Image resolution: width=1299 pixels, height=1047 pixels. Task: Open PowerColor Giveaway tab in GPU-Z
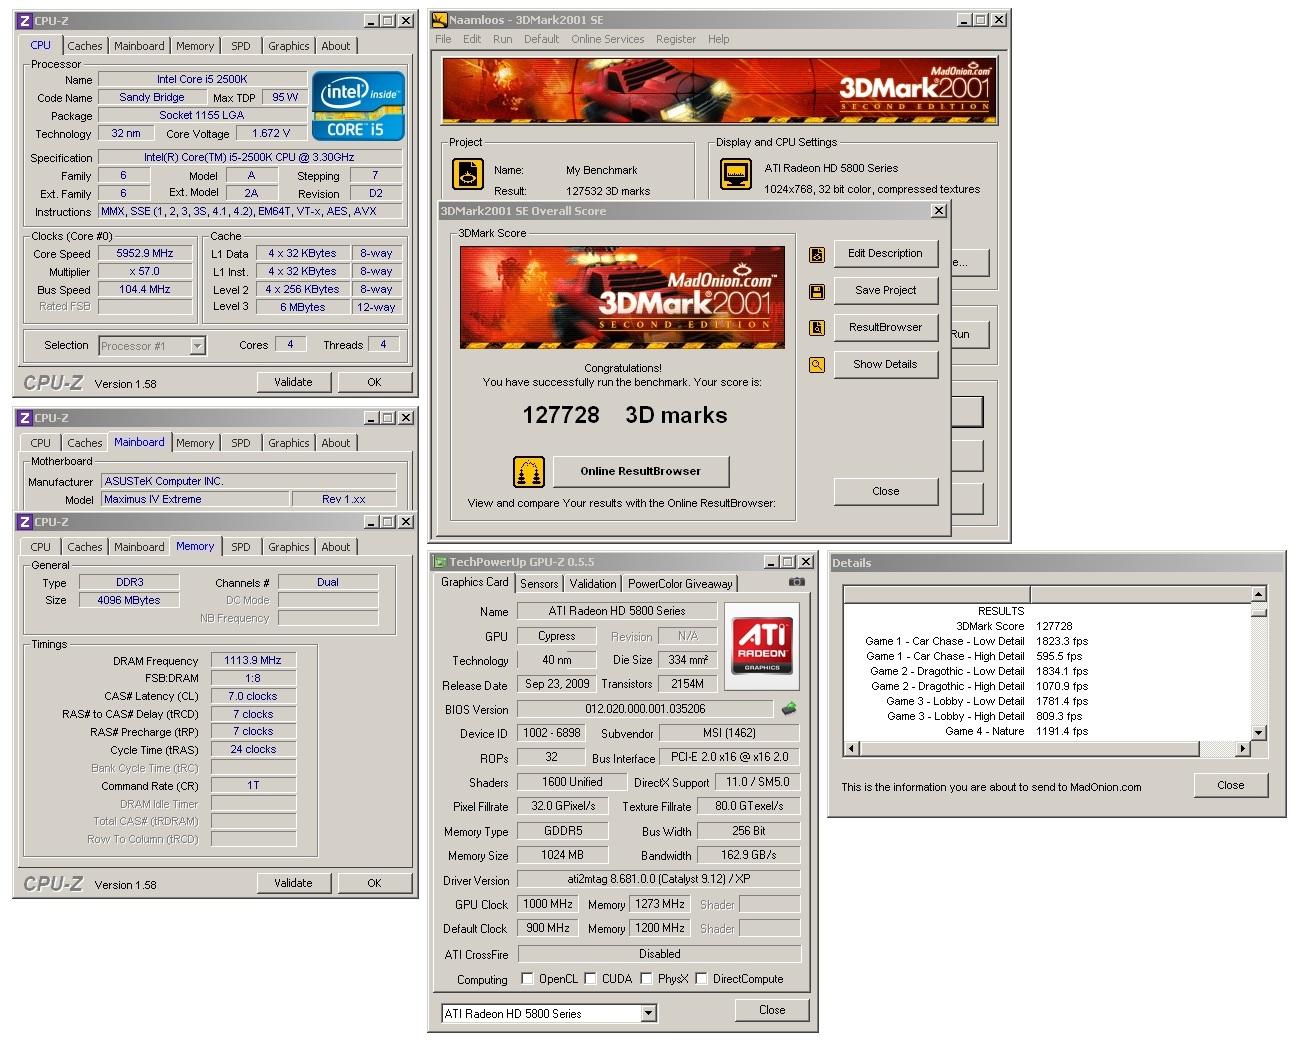(x=680, y=584)
